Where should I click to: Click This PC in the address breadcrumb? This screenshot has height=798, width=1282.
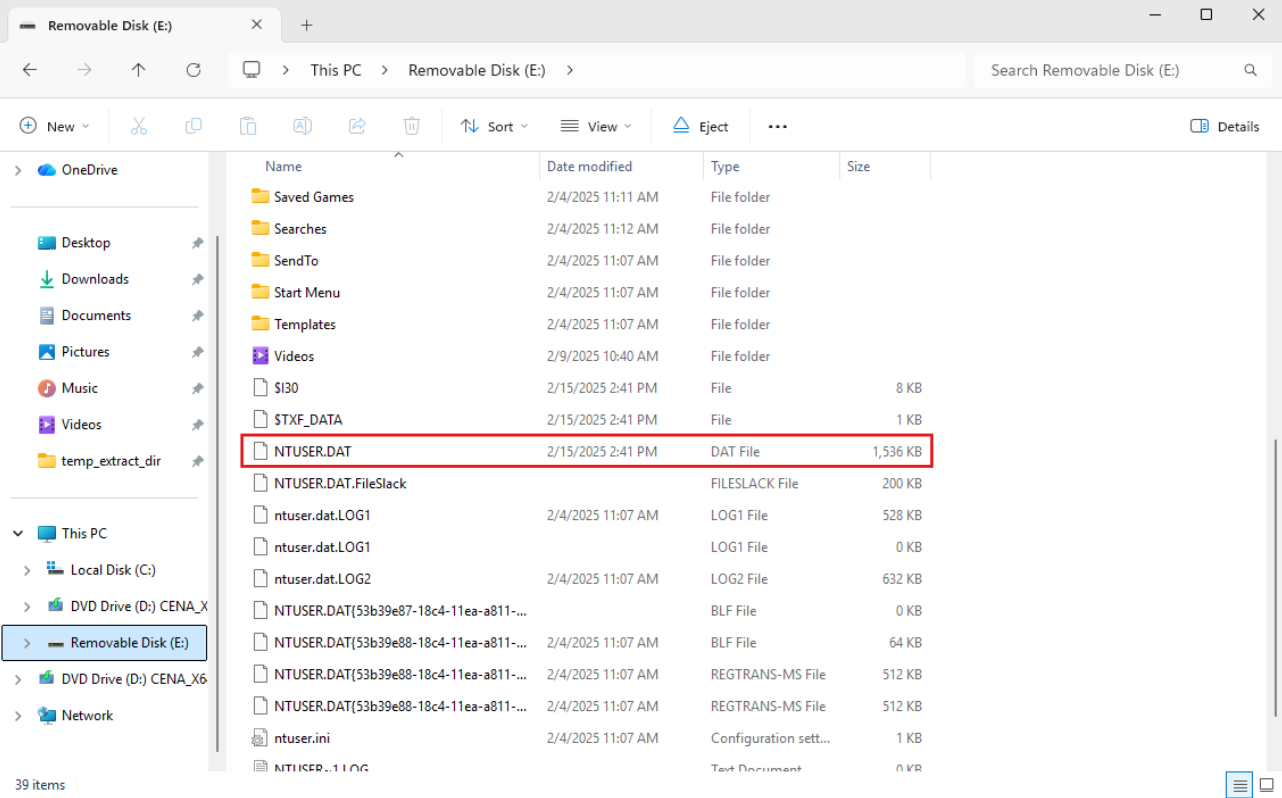click(335, 70)
